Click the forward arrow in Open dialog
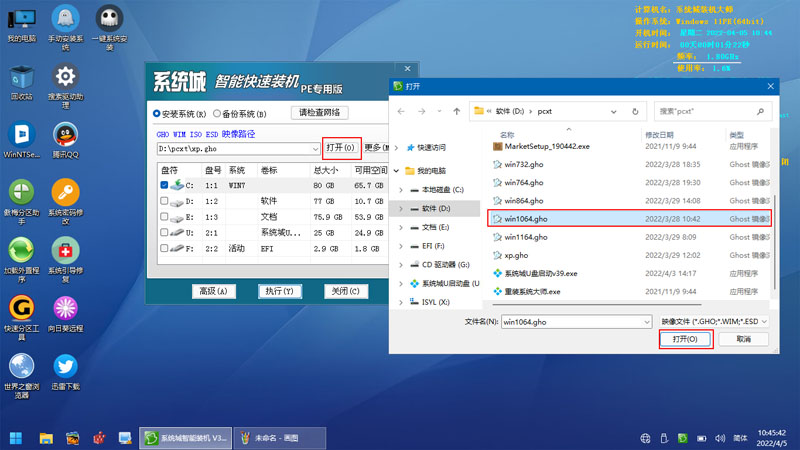800x450 pixels. pyautogui.click(x=421, y=111)
